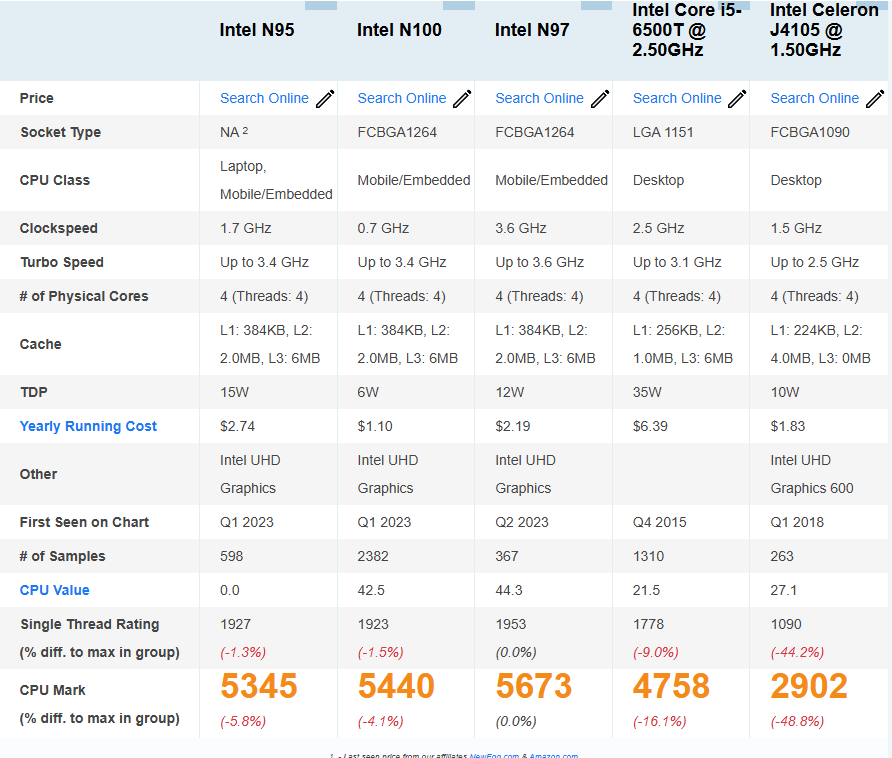Image resolution: width=892 pixels, height=758 pixels.
Task: Click the 35W TDP value
Action: point(647,392)
